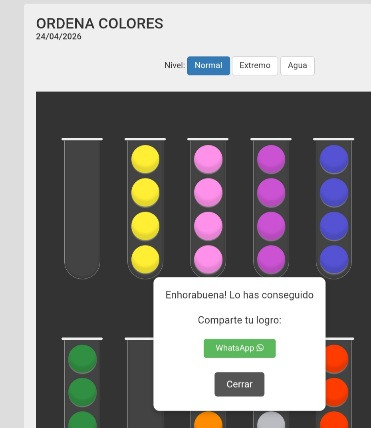
Task: Click the top red-orange ball
Action: (x=336, y=359)
